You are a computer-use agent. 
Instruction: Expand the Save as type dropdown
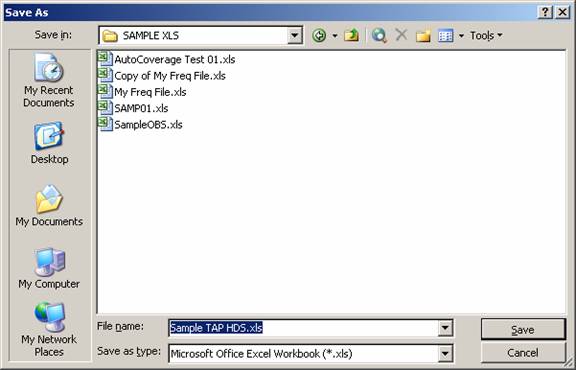point(445,353)
